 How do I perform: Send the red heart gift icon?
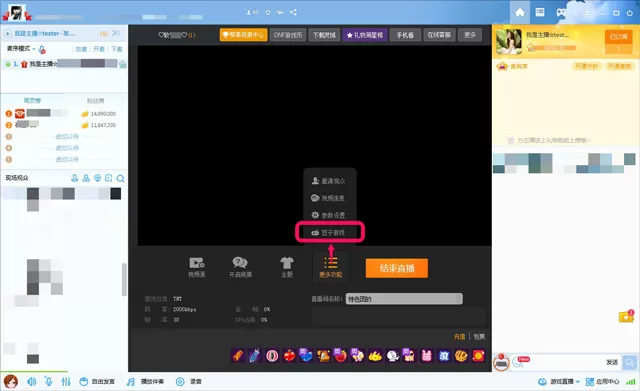click(x=289, y=356)
